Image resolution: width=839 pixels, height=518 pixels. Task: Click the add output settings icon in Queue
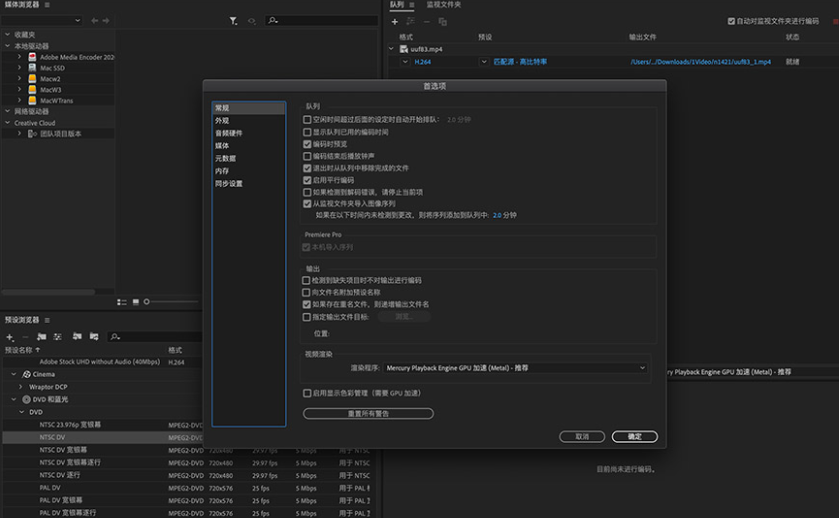[410, 21]
